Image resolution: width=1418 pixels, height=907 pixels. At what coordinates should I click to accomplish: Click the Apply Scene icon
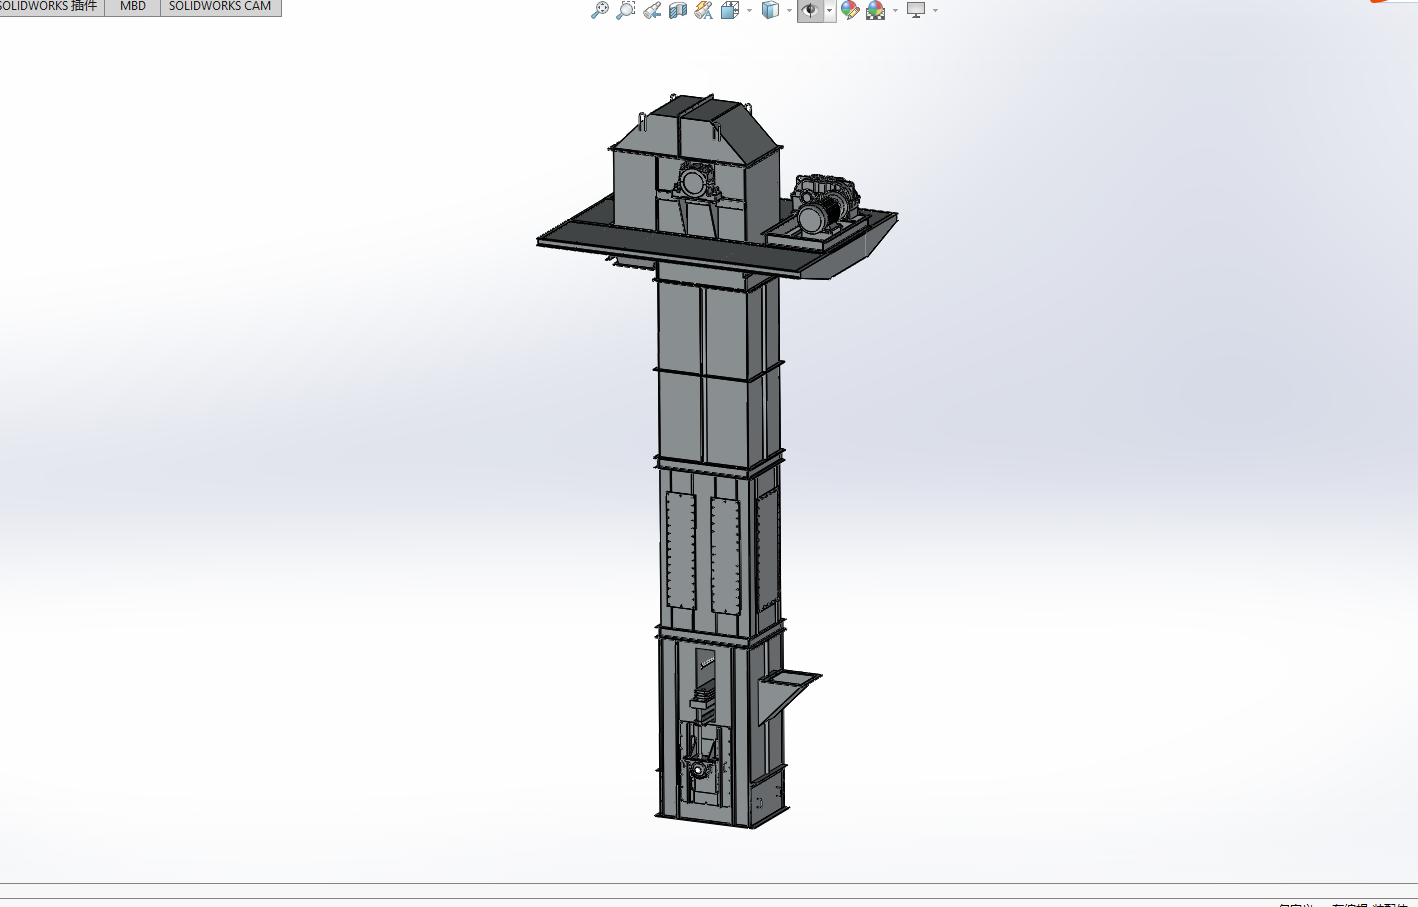click(876, 10)
